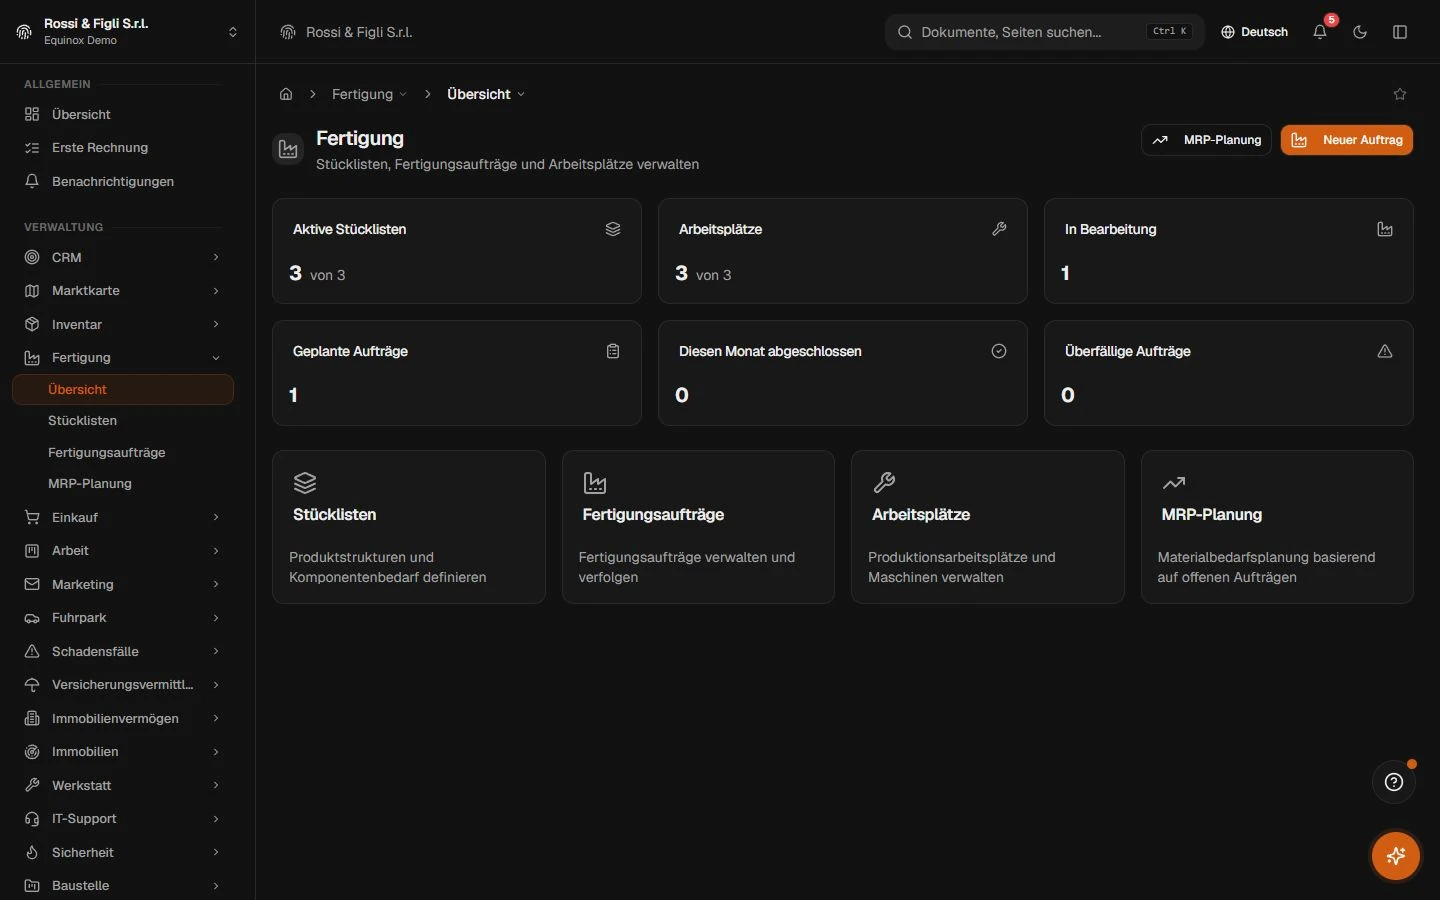This screenshot has width=1440, height=900.
Task: Open Erste Rechnung in the sidebar
Action: coord(123,147)
